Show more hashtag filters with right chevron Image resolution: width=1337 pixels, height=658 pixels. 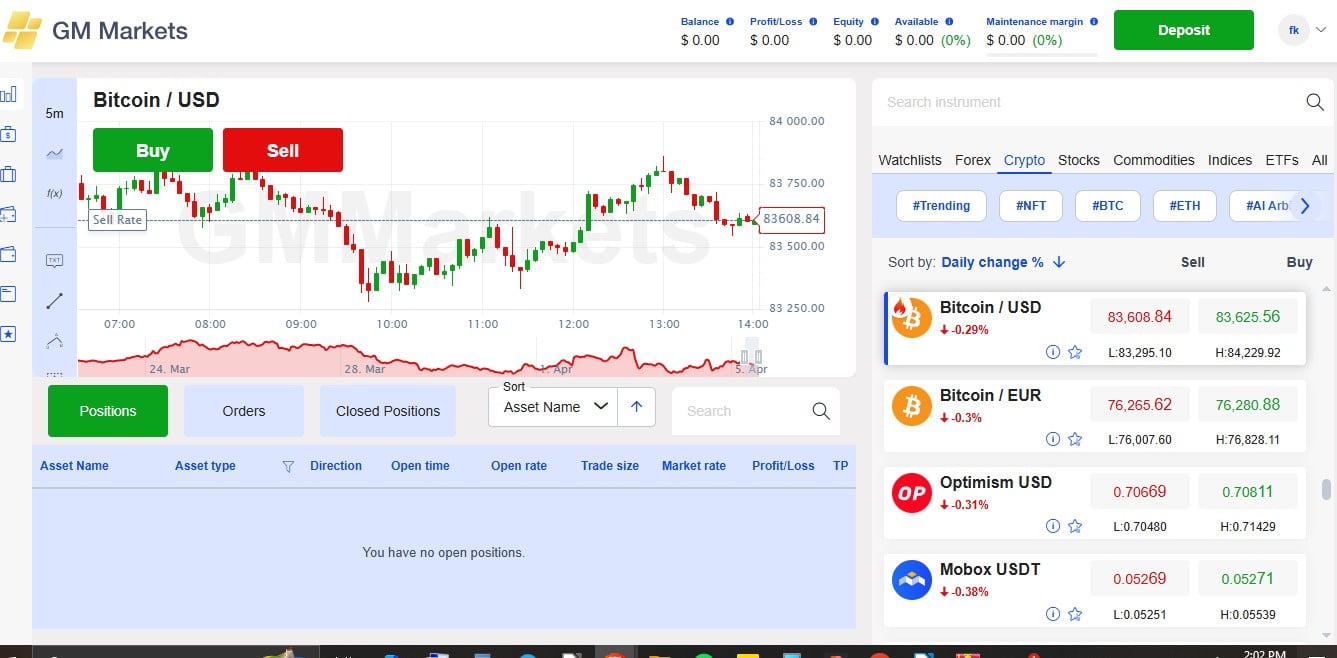pos(1304,206)
